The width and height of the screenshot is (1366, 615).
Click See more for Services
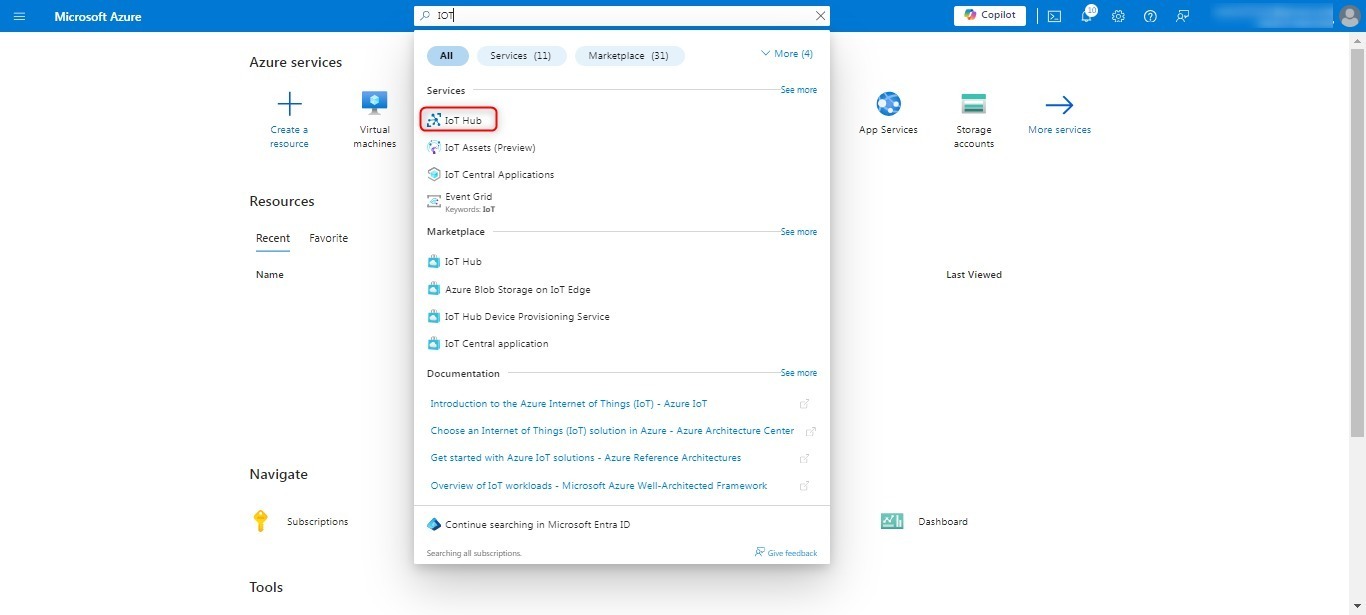coord(798,90)
